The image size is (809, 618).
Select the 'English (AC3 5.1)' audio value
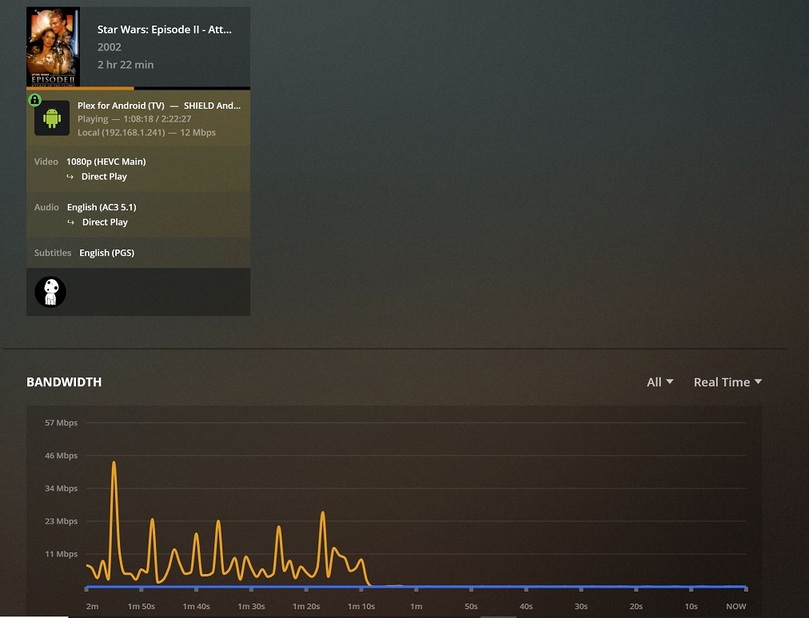coord(102,207)
